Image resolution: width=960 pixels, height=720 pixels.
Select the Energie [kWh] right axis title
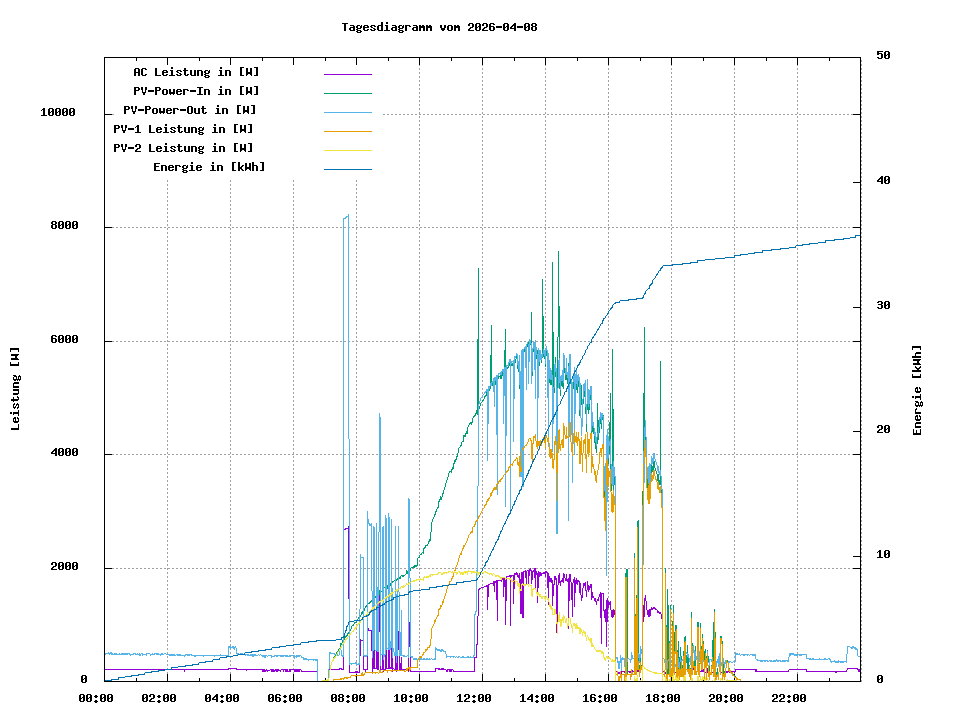[x=917, y=390]
